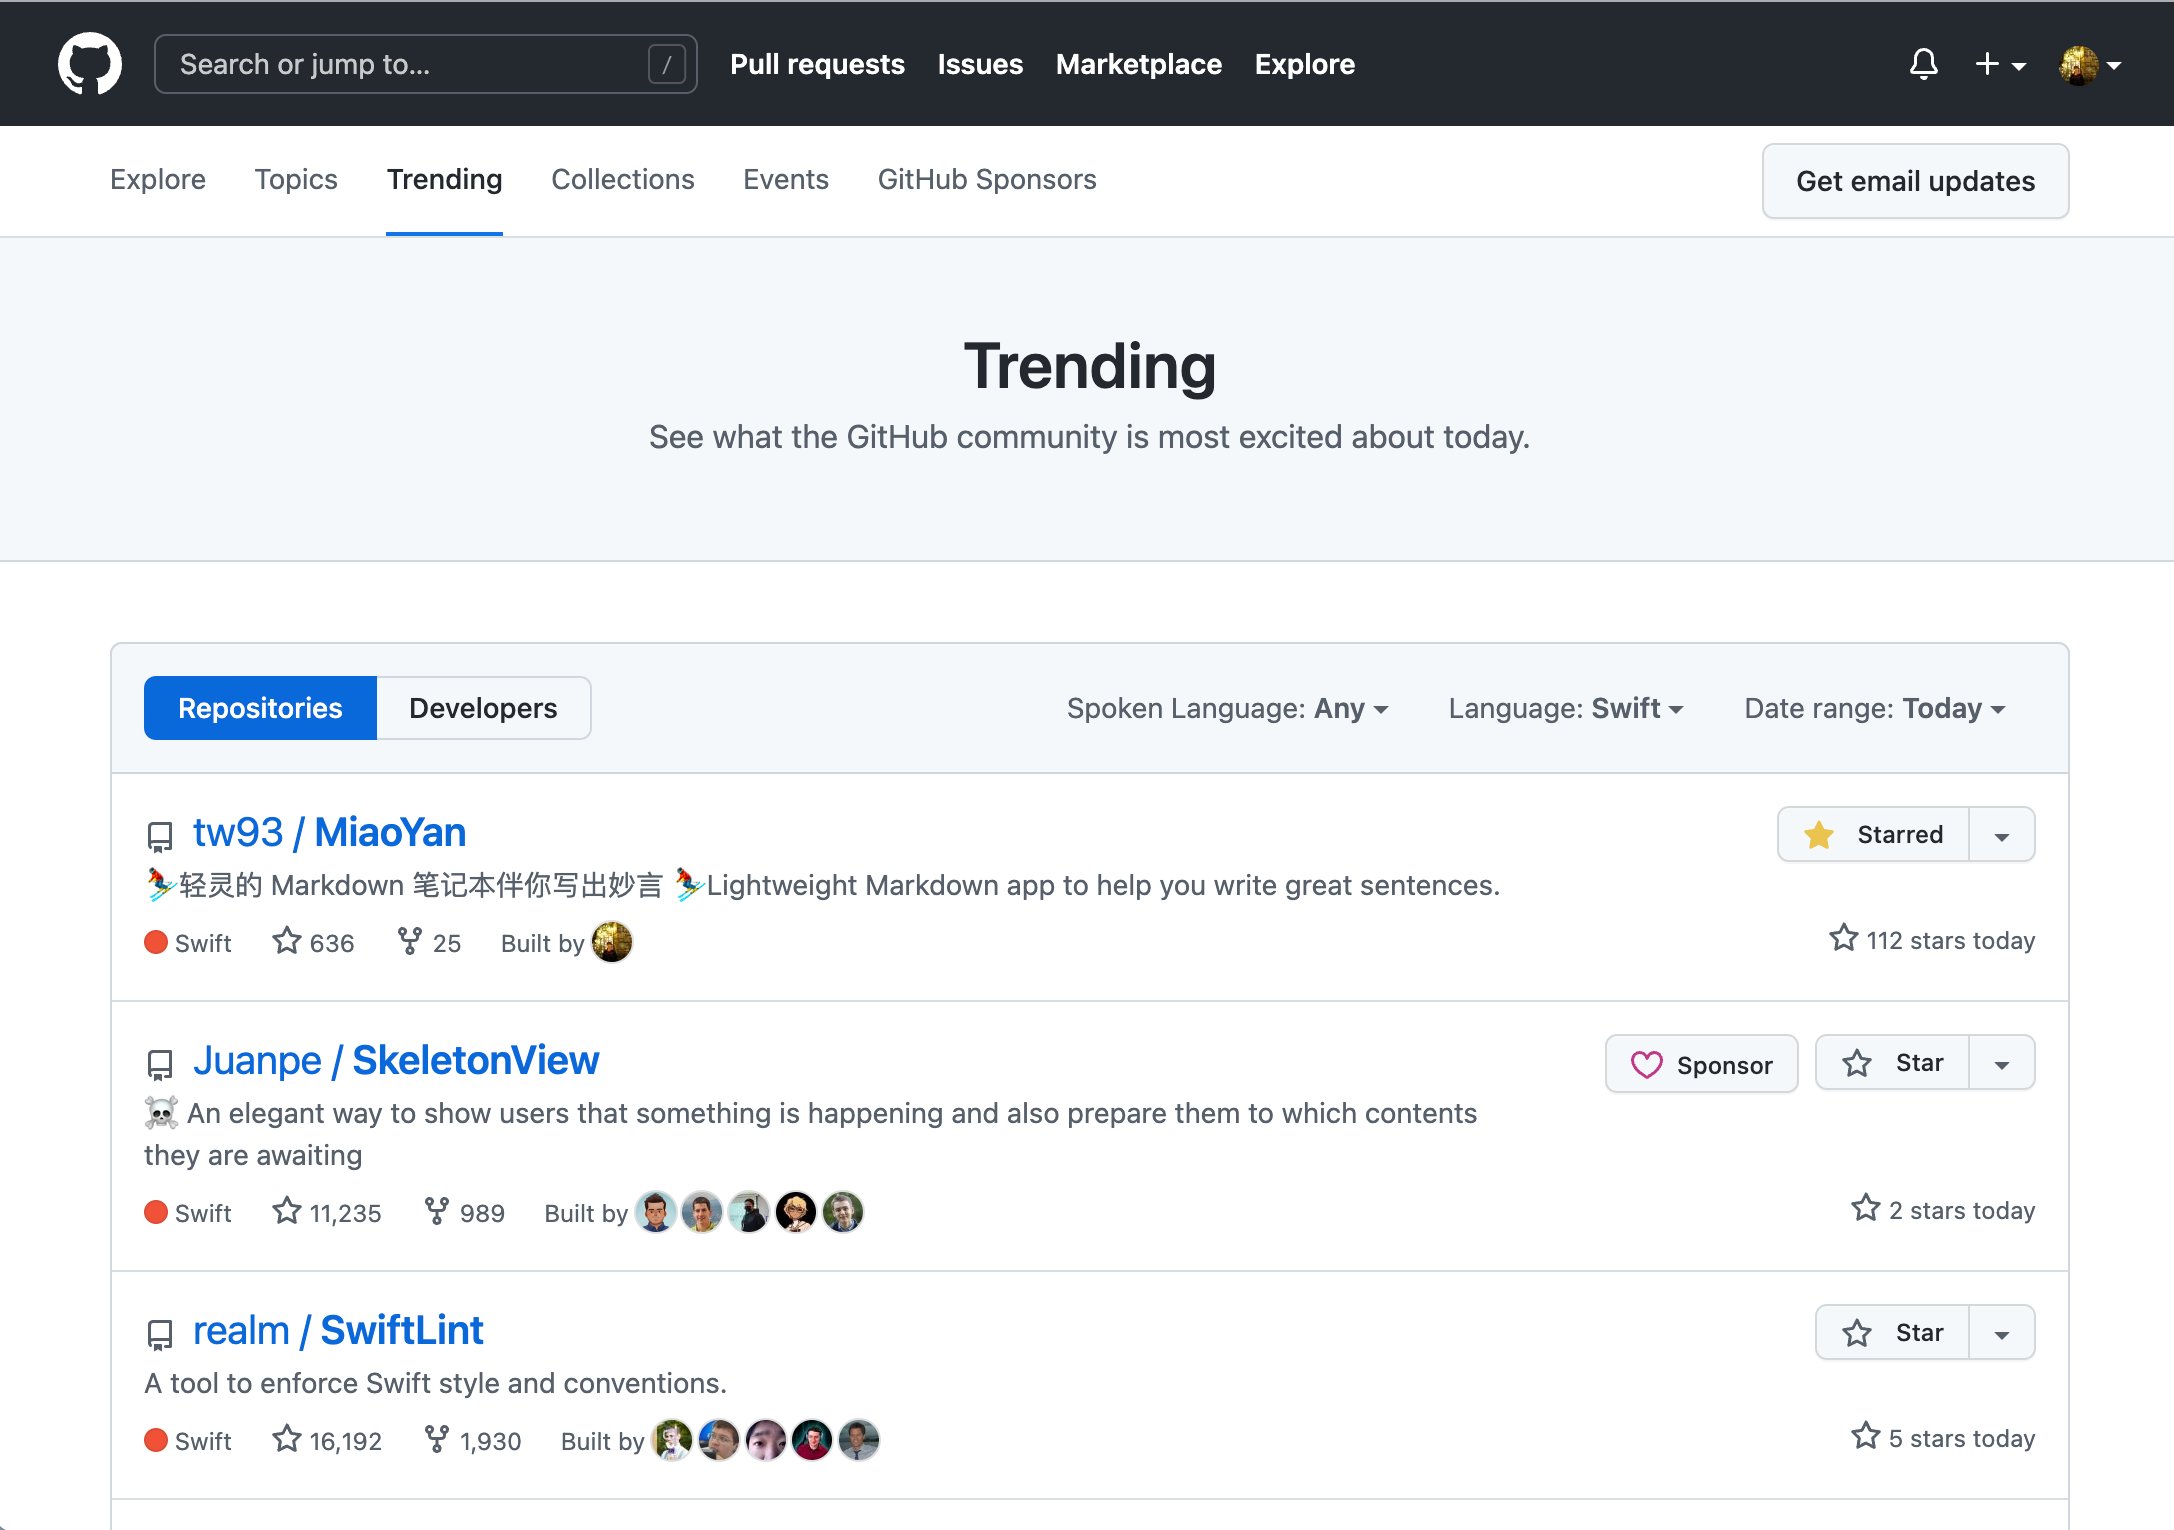
Task: Open the Juanpe / SkeletonView link
Action: [396, 1060]
